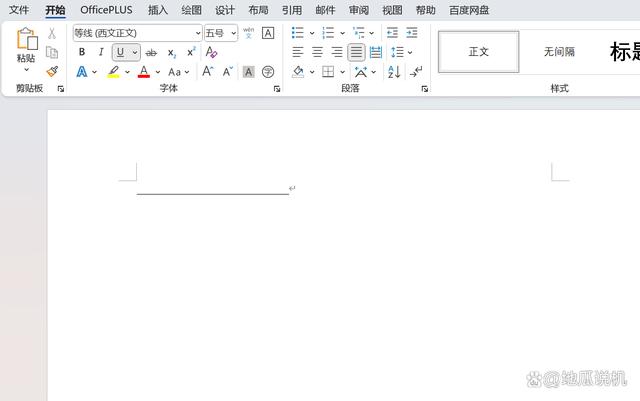The width and height of the screenshot is (640, 401).
Task: Click the underlined line in the document
Action: [212, 190]
